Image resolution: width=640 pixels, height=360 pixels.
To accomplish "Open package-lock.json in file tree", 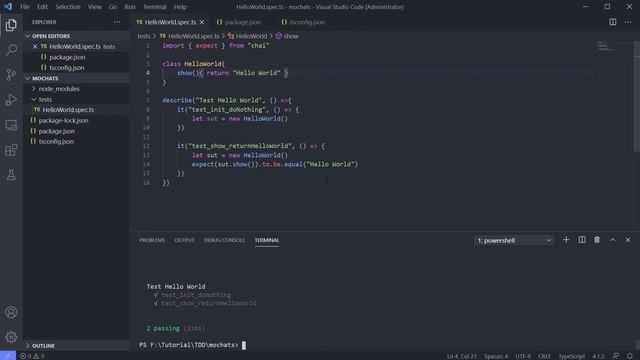I will pos(63,120).
